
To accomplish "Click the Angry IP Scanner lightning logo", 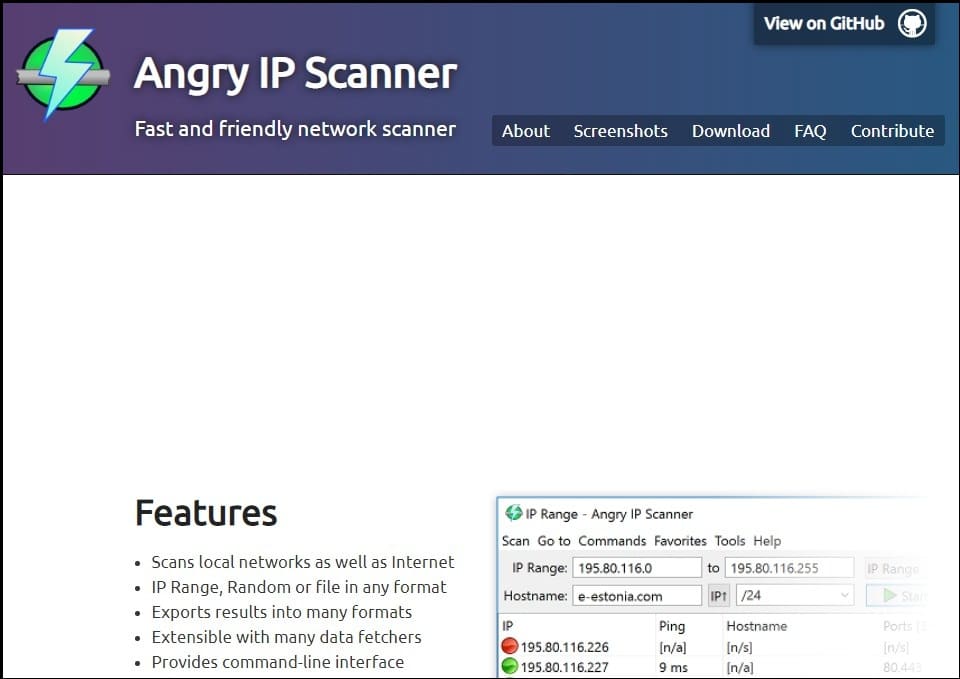I will click(64, 73).
